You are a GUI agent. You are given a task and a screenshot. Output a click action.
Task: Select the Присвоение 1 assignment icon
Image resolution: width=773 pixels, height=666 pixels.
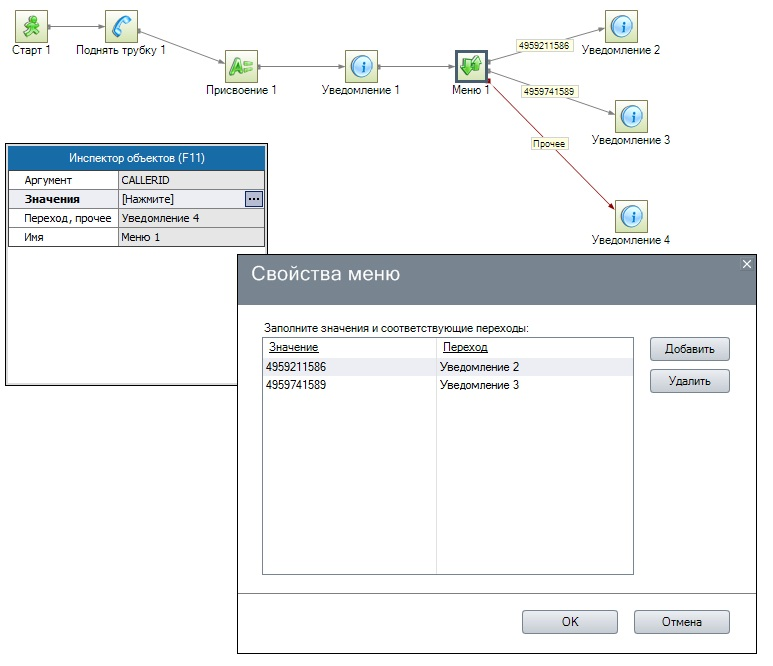point(241,67)
